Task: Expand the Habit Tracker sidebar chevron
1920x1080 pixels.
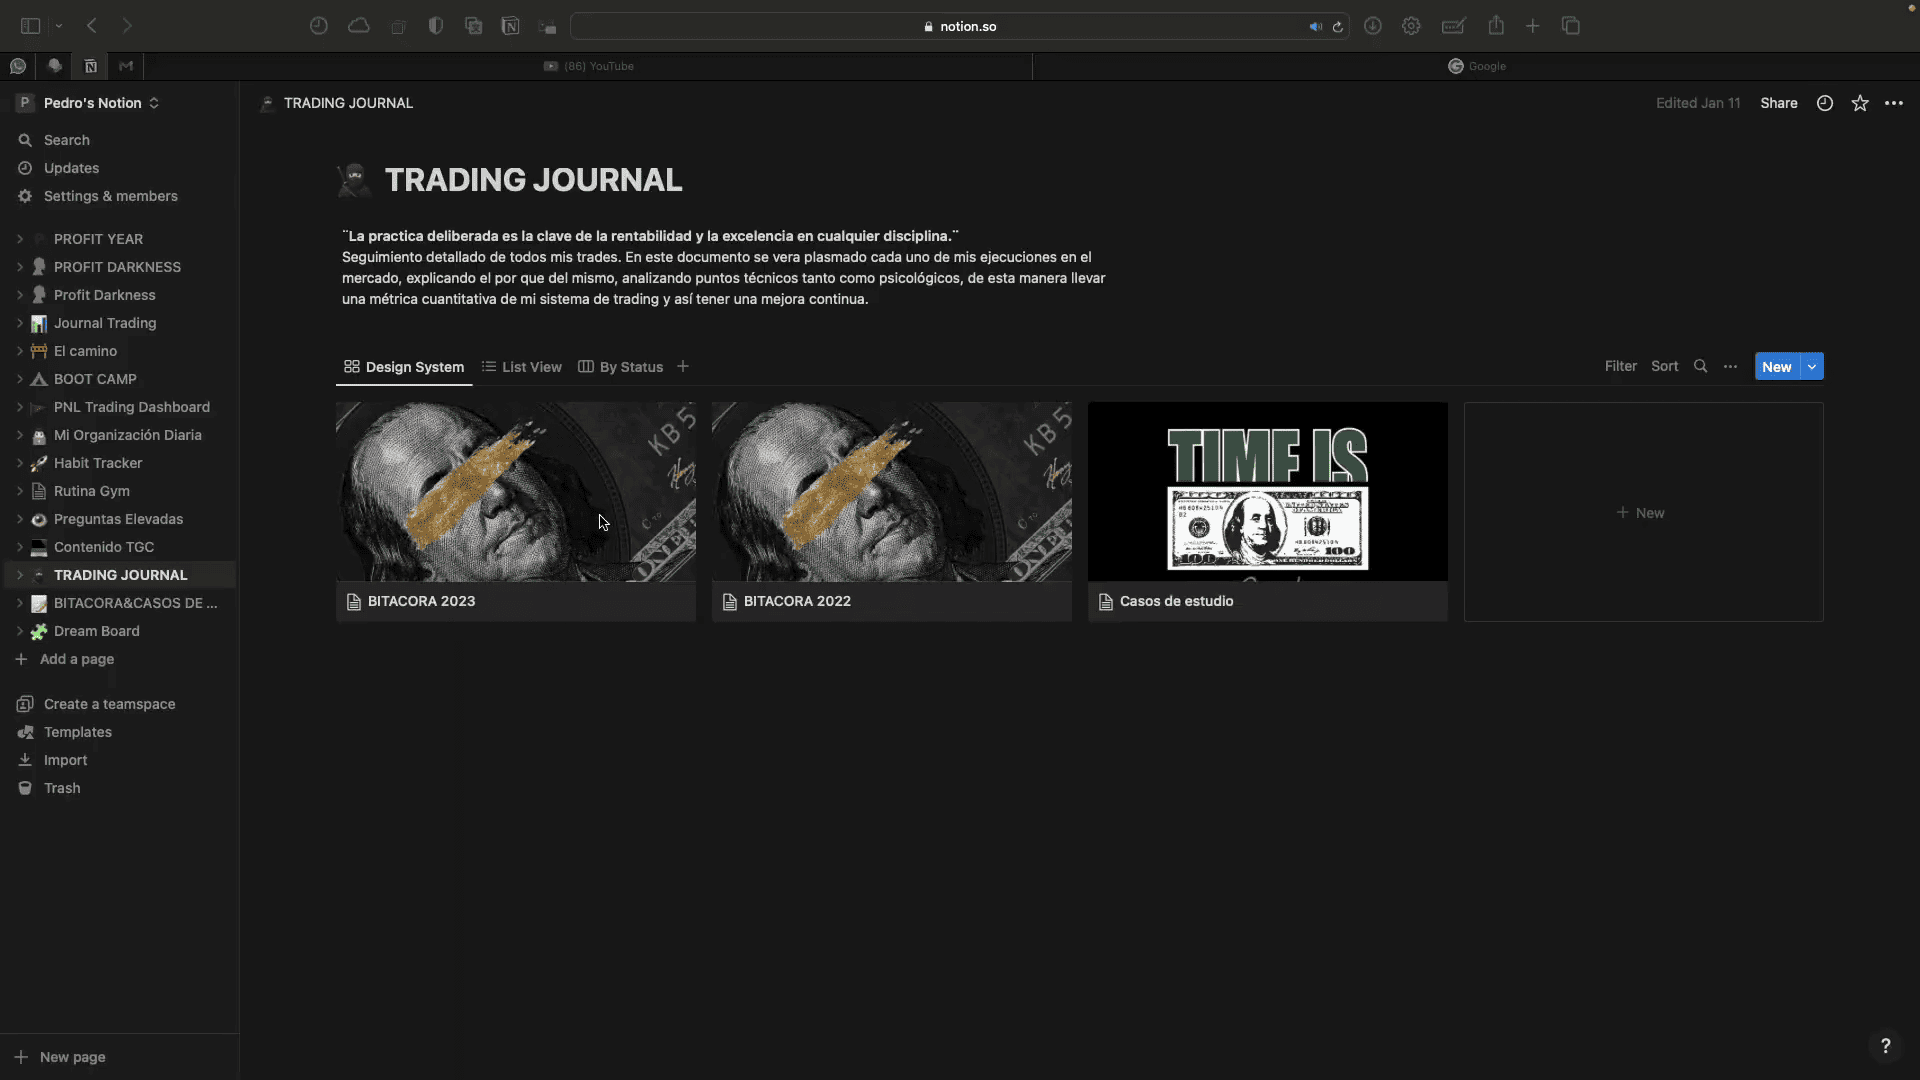Action: coord(19,463)
